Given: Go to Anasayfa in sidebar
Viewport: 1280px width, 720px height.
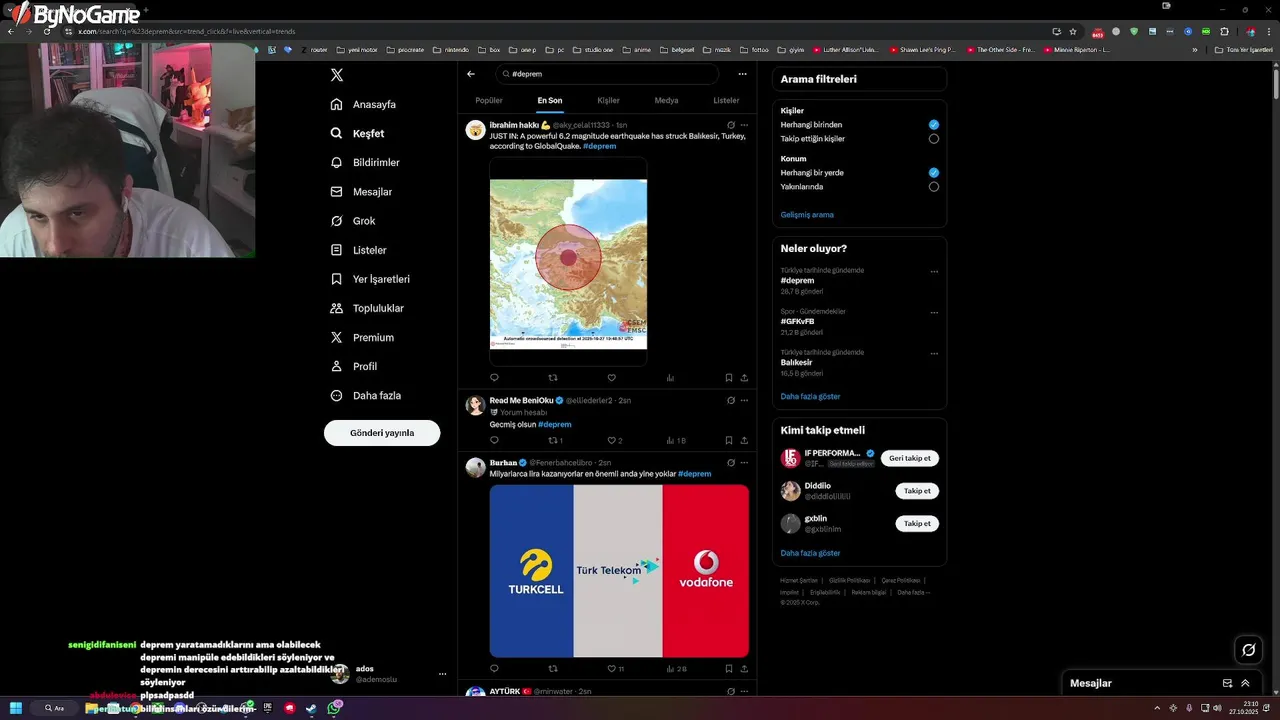Looking at the screenshot, I should tap(363, 104).
